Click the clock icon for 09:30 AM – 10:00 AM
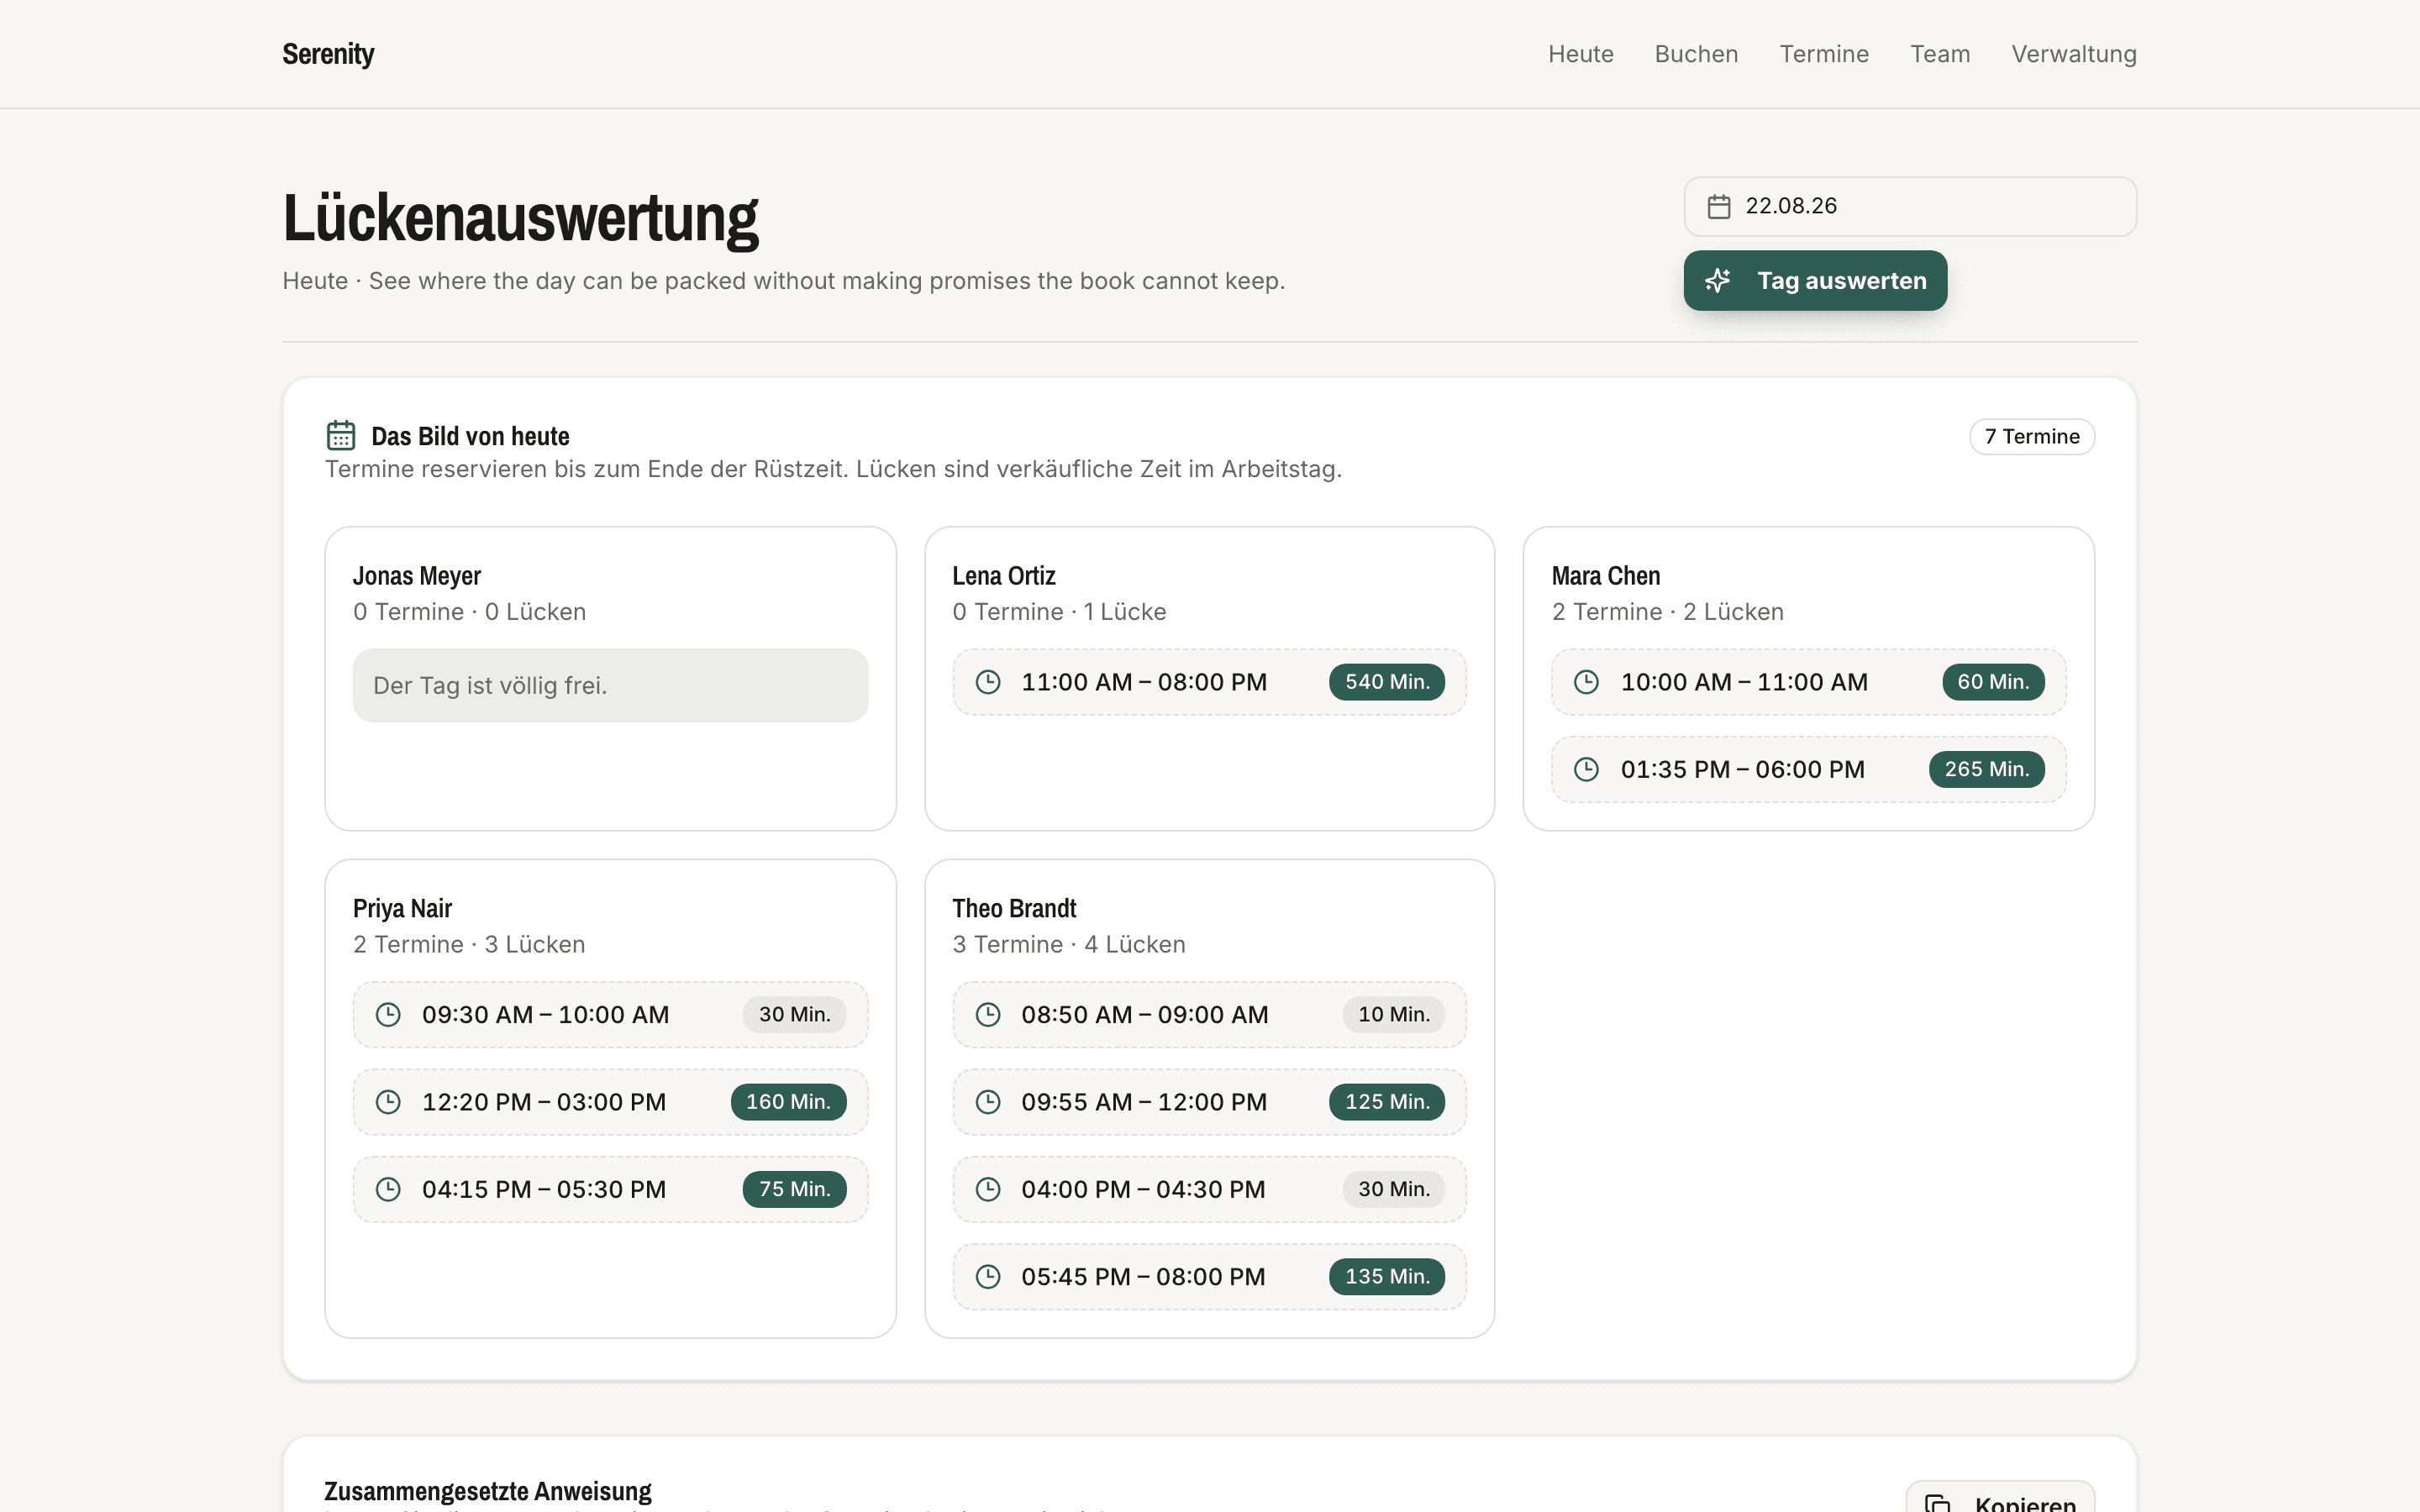The height and width of the screenshot is (1512, 2420). [388, 1015]
